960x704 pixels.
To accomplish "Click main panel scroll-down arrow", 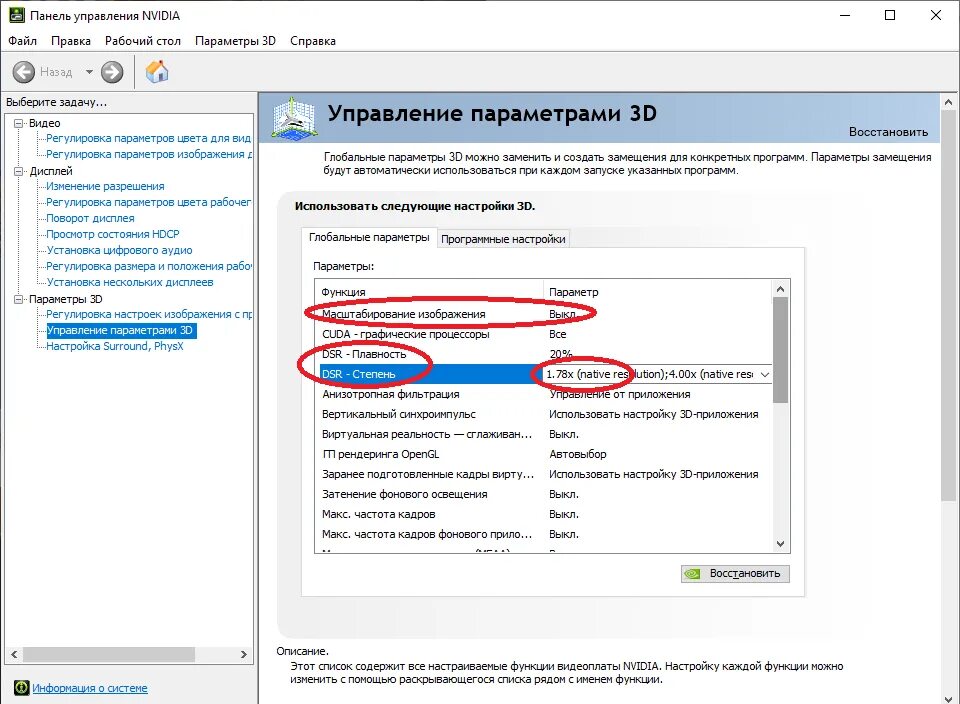I will click(x=948, y=698).
